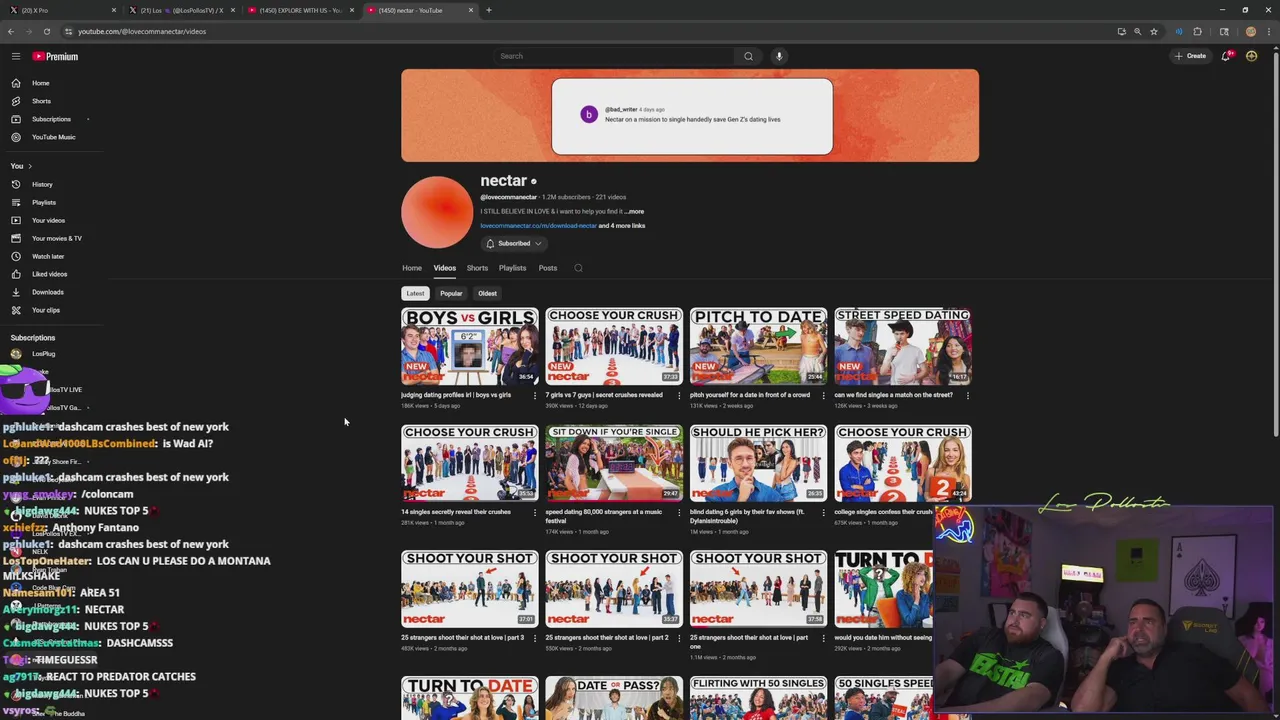Switch to the channel Playlists tab

pos(512,268)
